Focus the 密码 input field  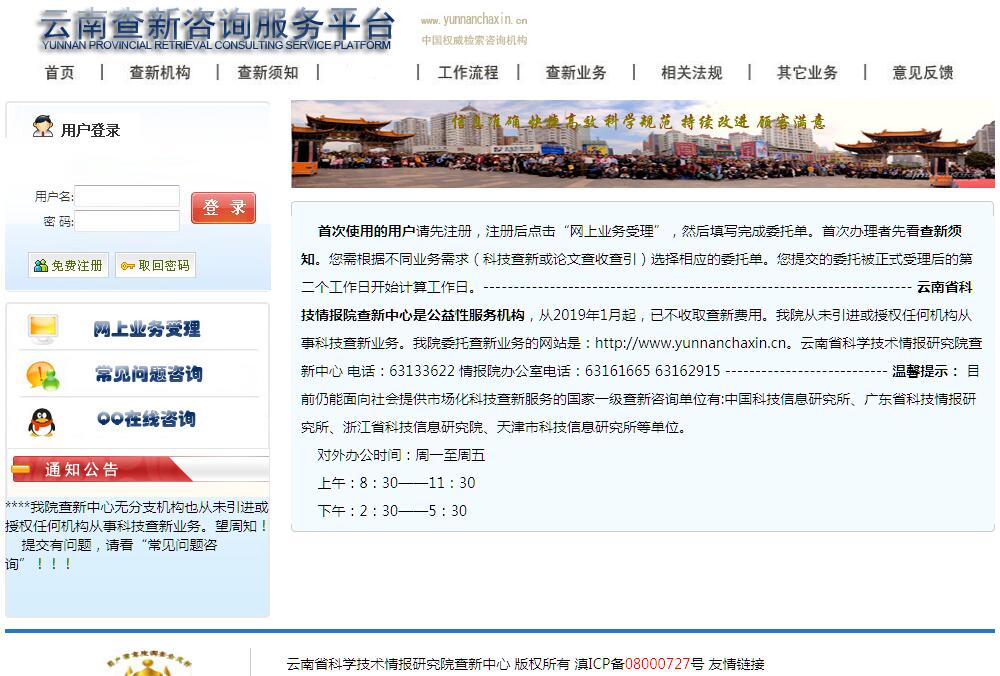tap(127, 221)
